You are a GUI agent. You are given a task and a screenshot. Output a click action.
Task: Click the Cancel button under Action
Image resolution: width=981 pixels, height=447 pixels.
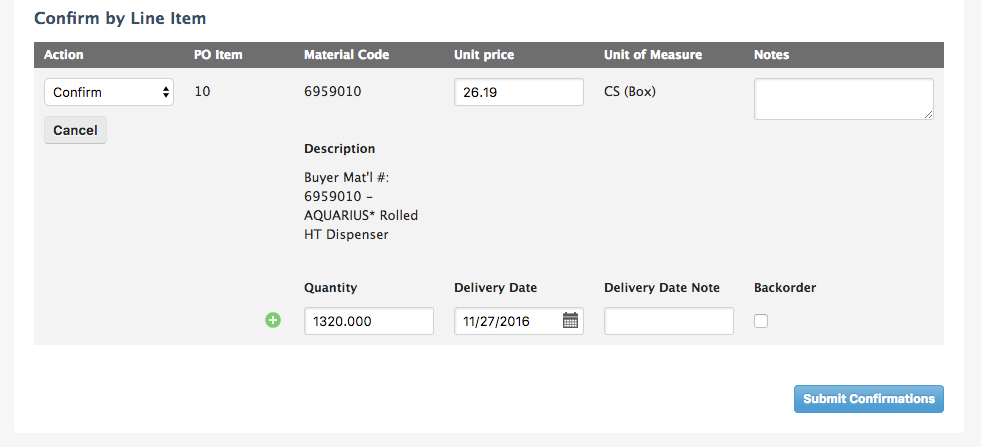coord(75,130)
